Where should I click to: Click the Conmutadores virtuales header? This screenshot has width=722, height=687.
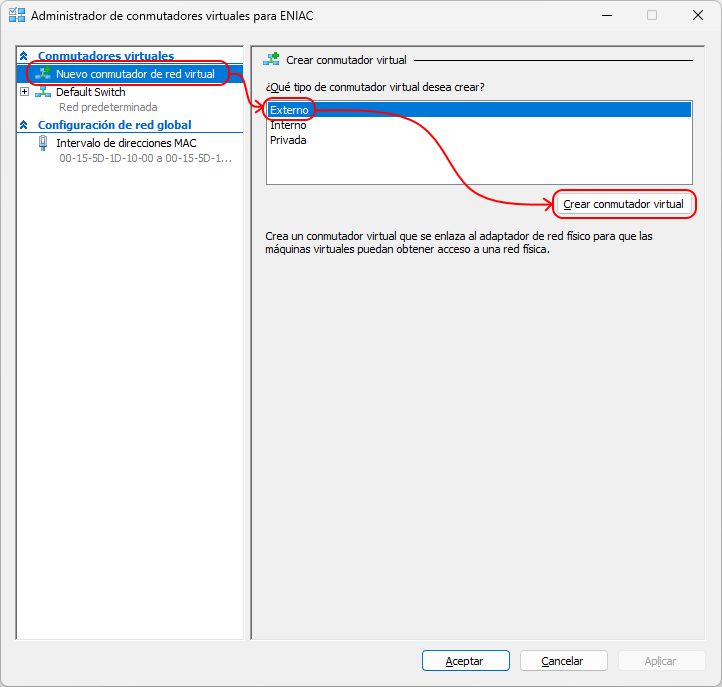tap(106, 56)
